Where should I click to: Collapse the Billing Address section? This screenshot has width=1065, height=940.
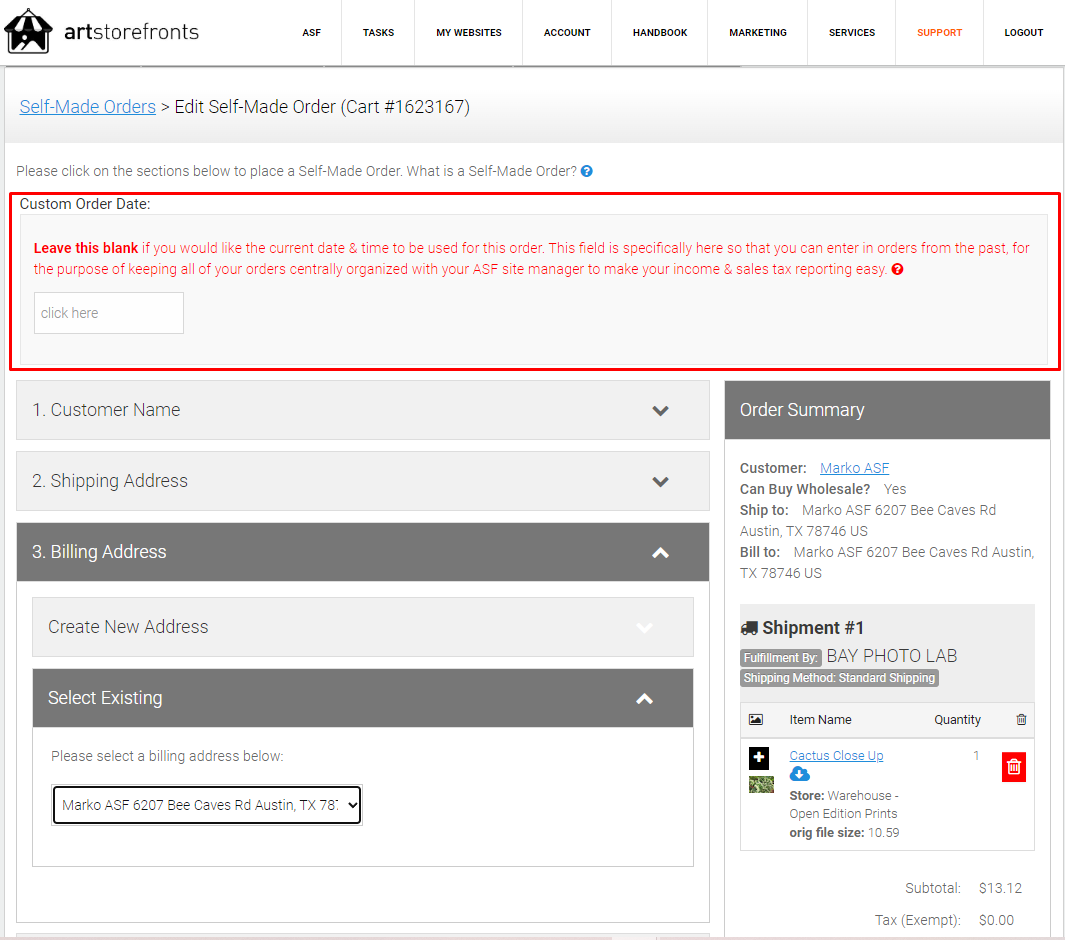[x=660, y=552]
